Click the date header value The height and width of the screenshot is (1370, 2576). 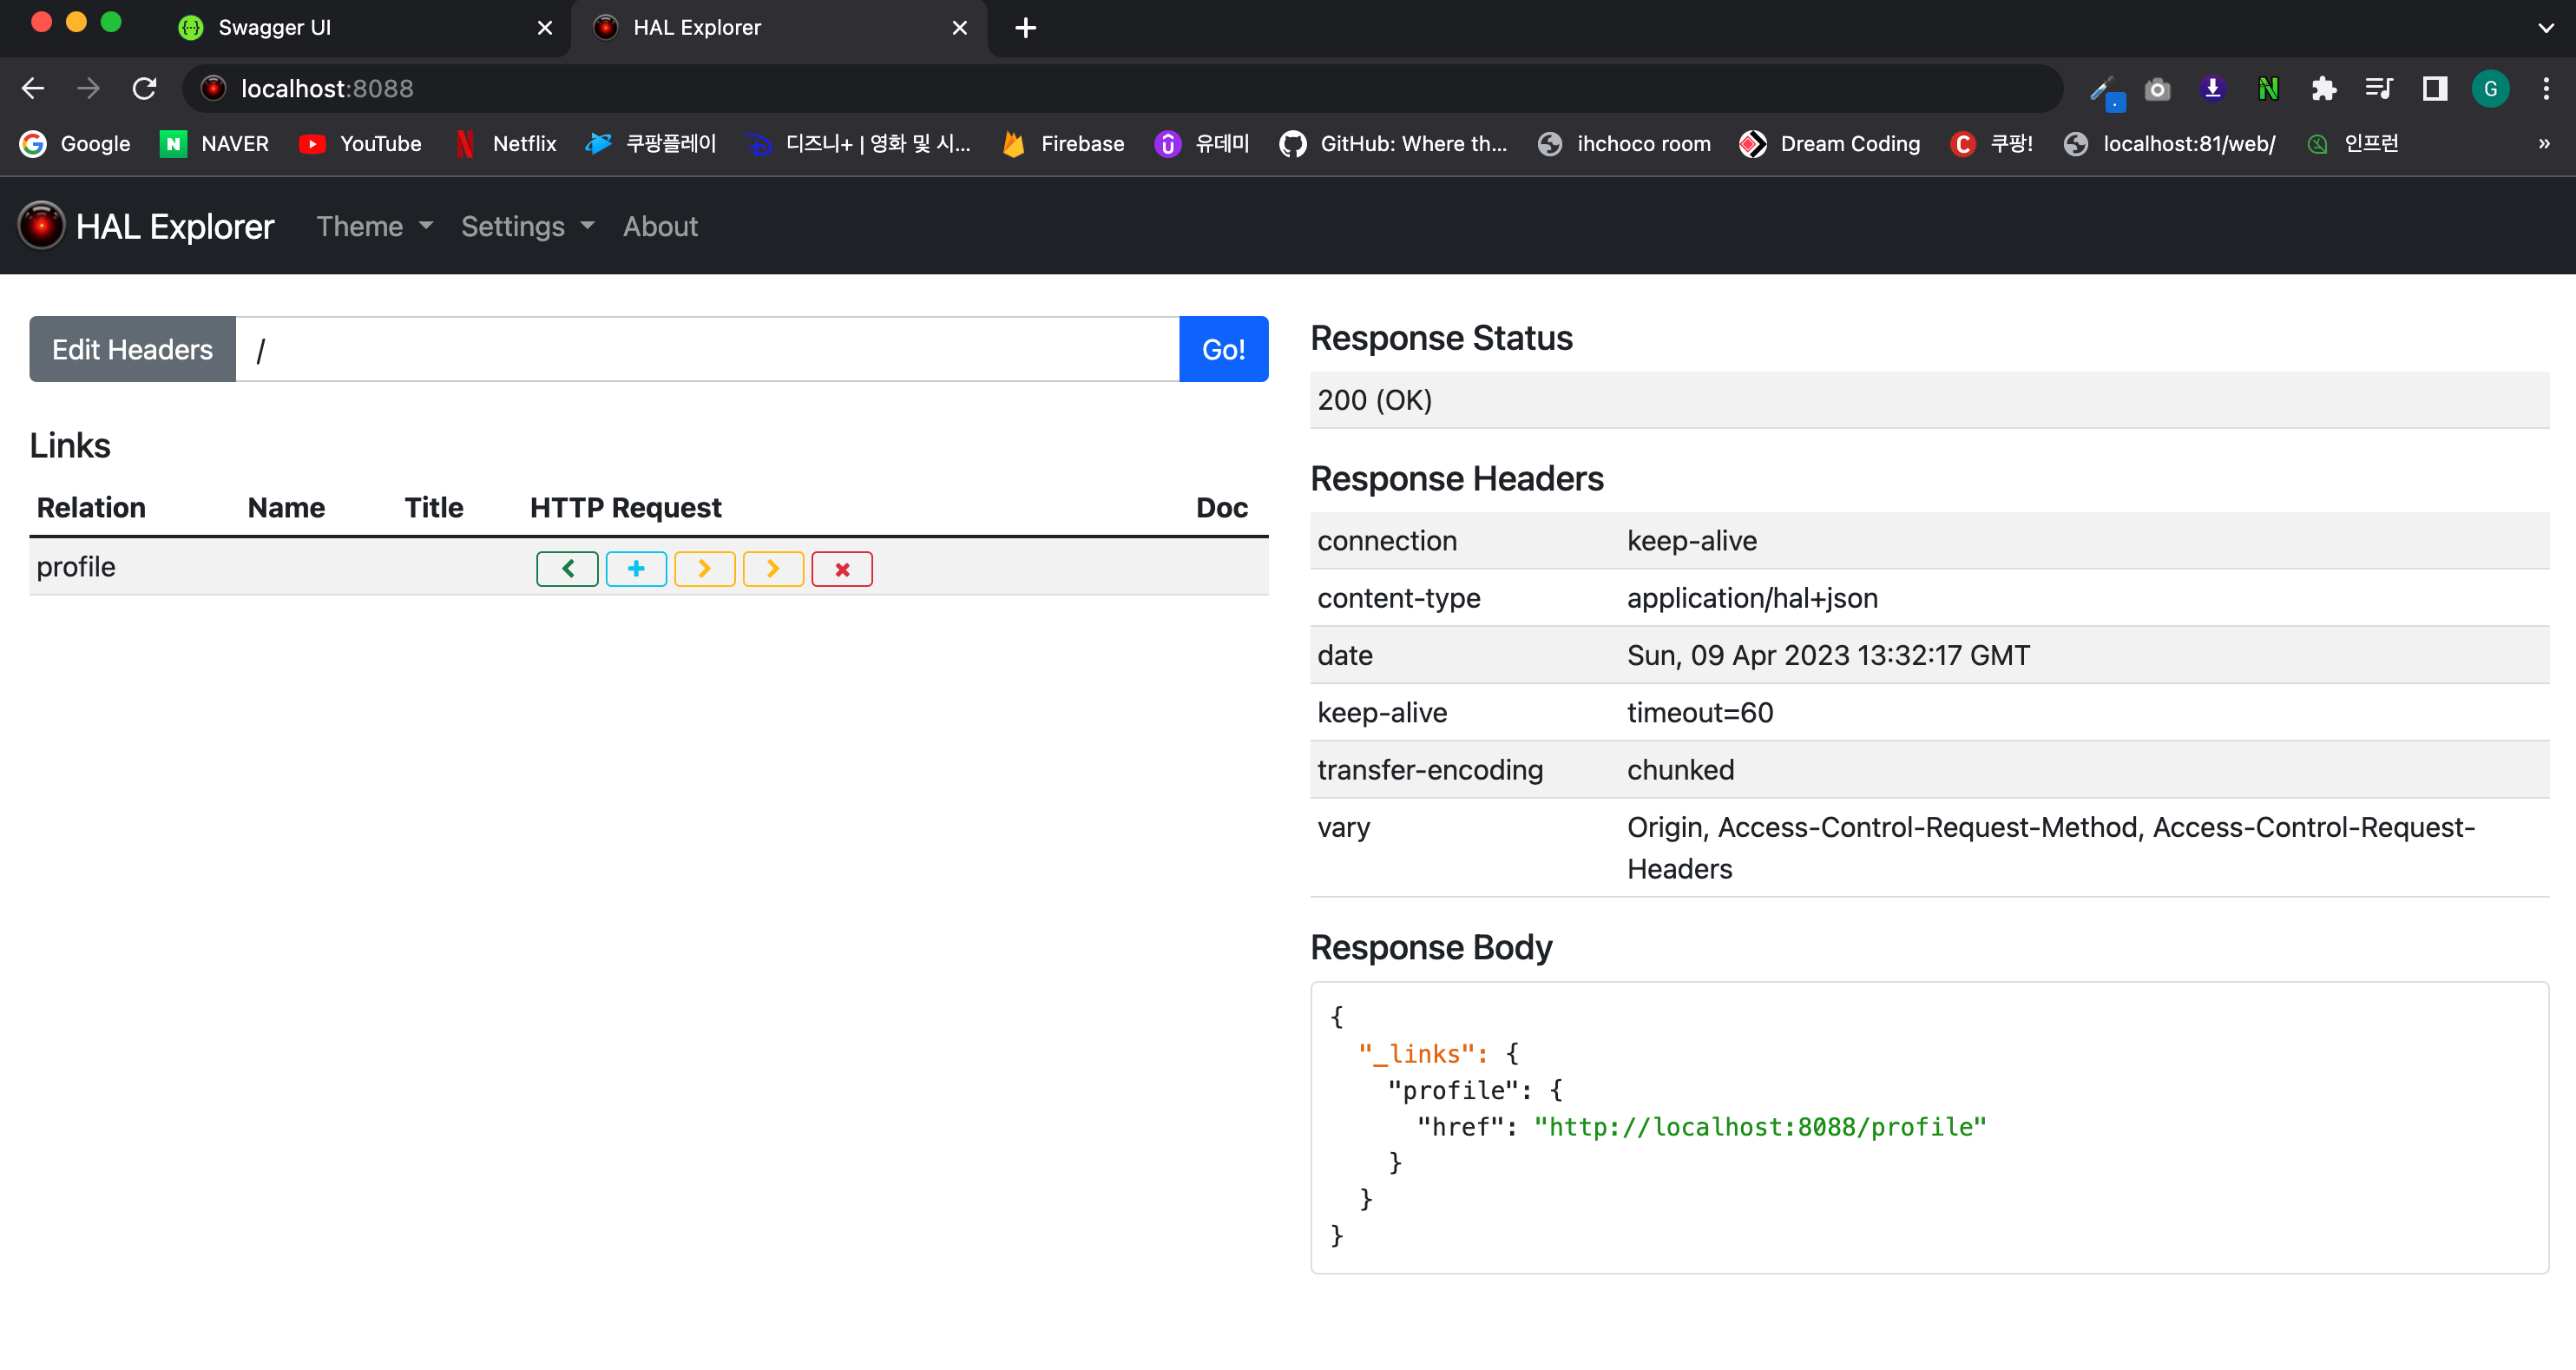[x=1828, y=655]
